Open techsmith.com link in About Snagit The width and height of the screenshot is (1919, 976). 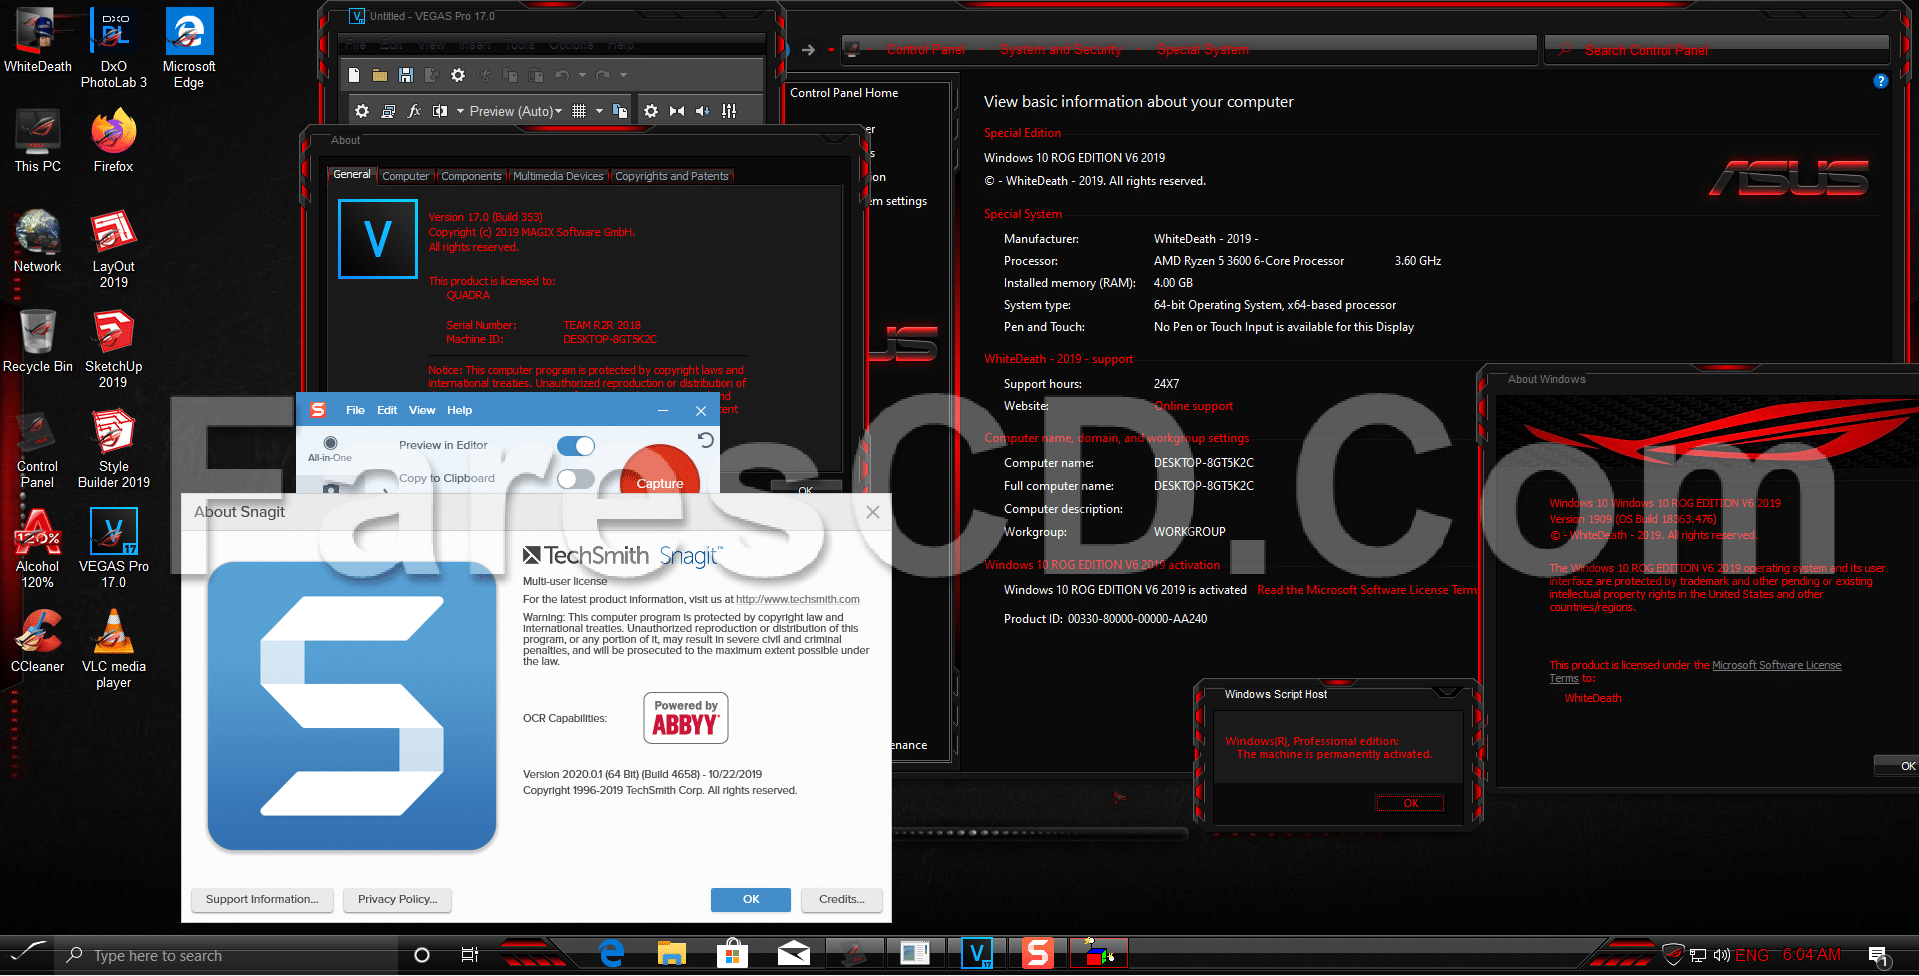tap(798, 599)
